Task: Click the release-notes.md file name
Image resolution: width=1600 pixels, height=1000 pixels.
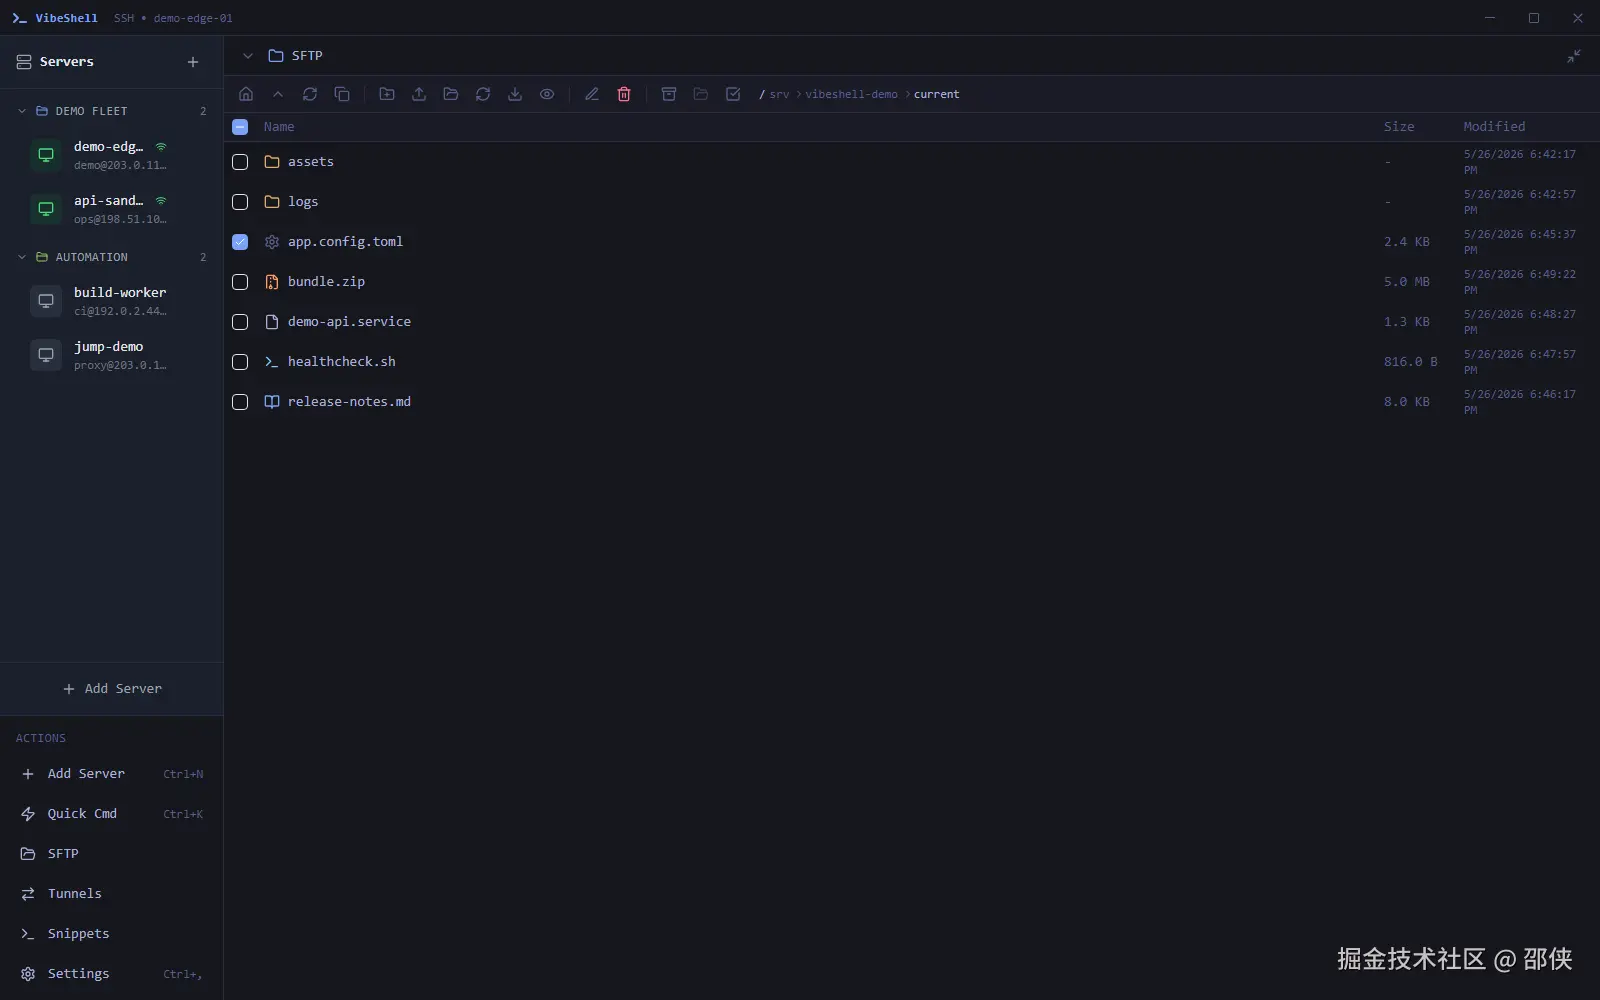Action: coord(349,402)
